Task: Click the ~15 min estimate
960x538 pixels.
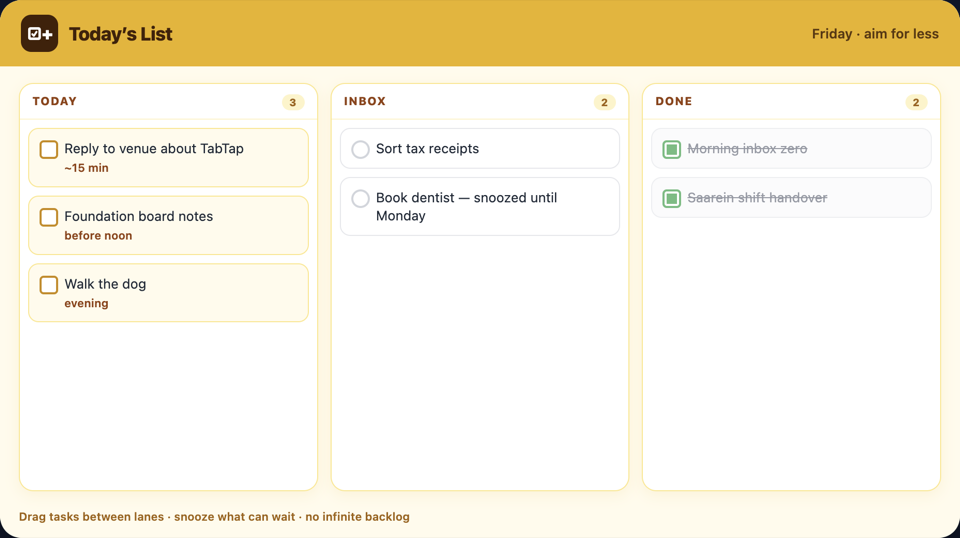Action: point(86,168)
